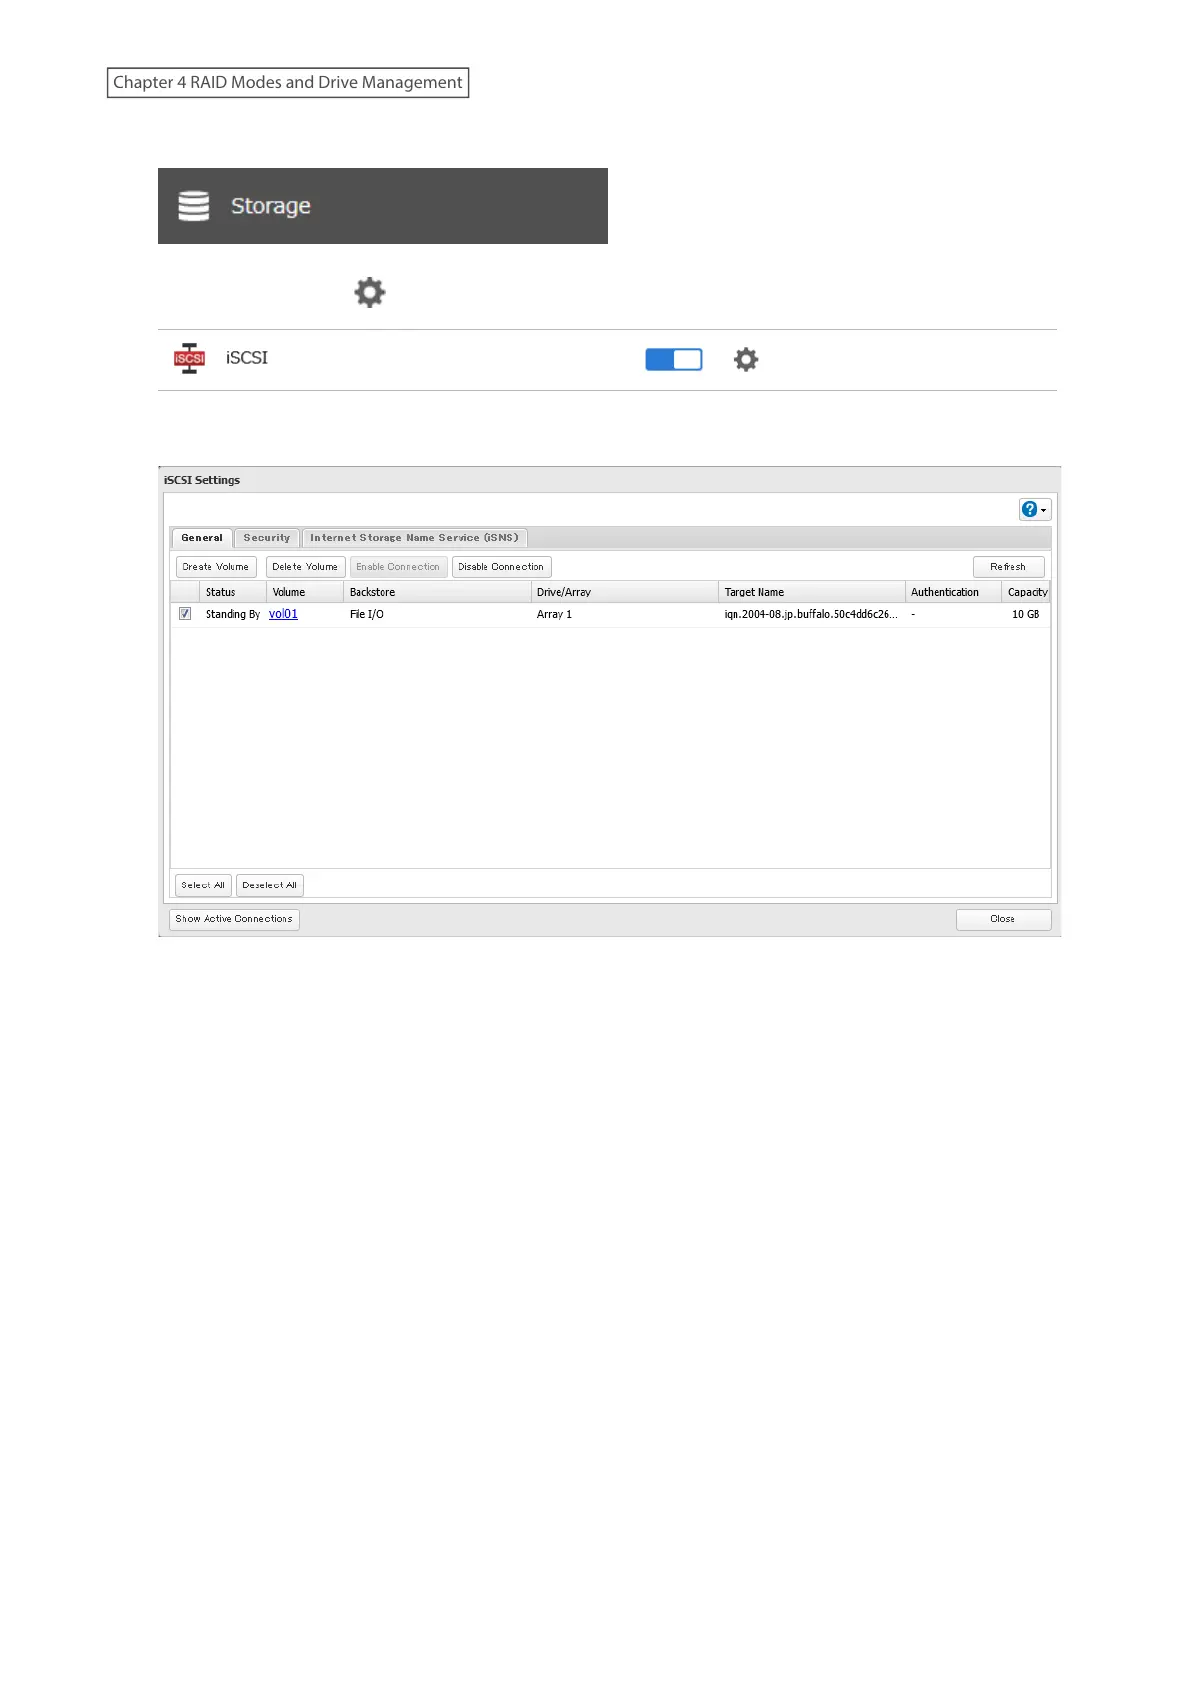Expand the help dropdown arrow
This screenshot has width=1191, height=1684.
[x=1044, y=510]
